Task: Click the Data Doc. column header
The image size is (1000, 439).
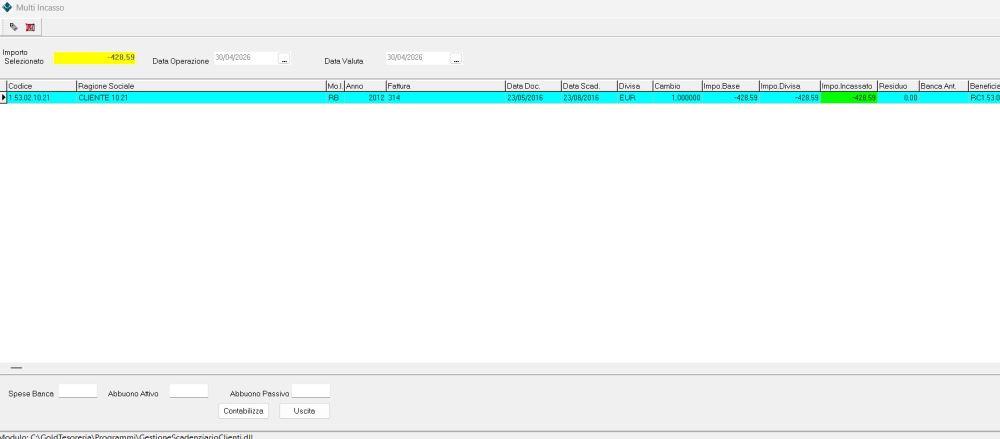Action: tap(533, 86)
